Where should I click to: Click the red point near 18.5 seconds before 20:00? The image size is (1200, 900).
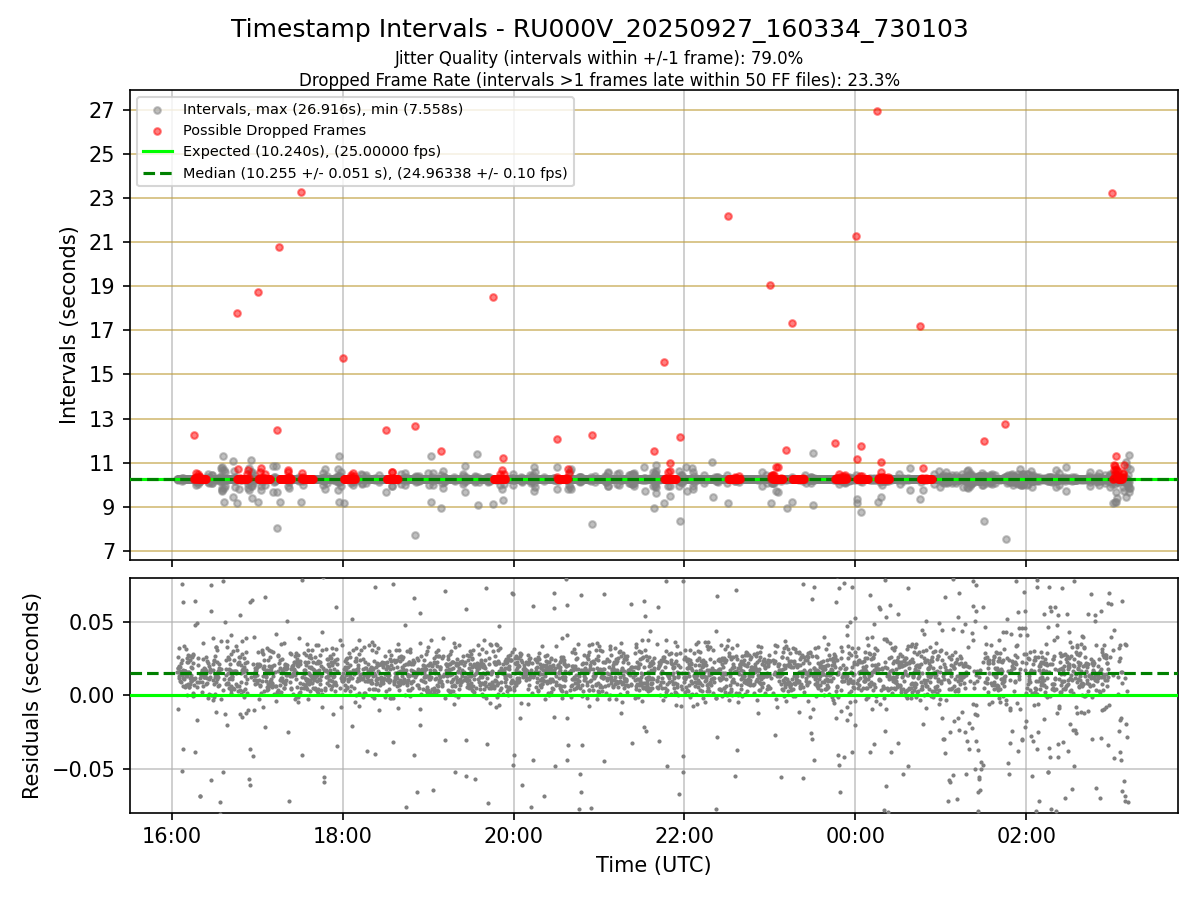click(x=493, y=297)
